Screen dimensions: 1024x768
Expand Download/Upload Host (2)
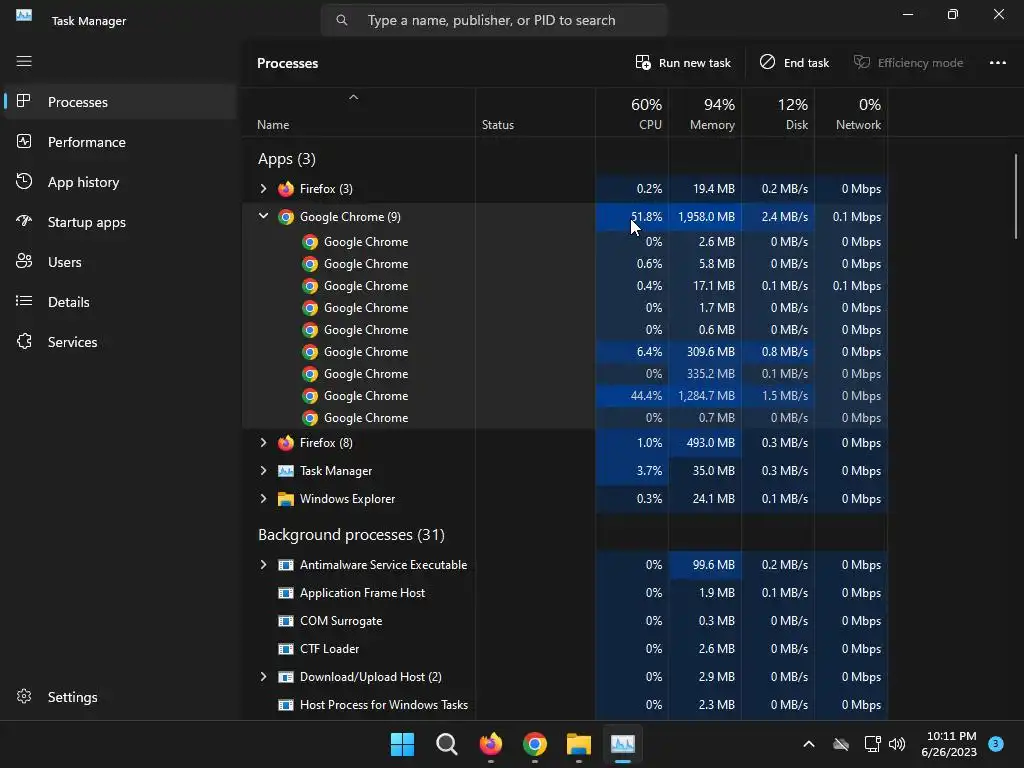[x=263, y=677]
